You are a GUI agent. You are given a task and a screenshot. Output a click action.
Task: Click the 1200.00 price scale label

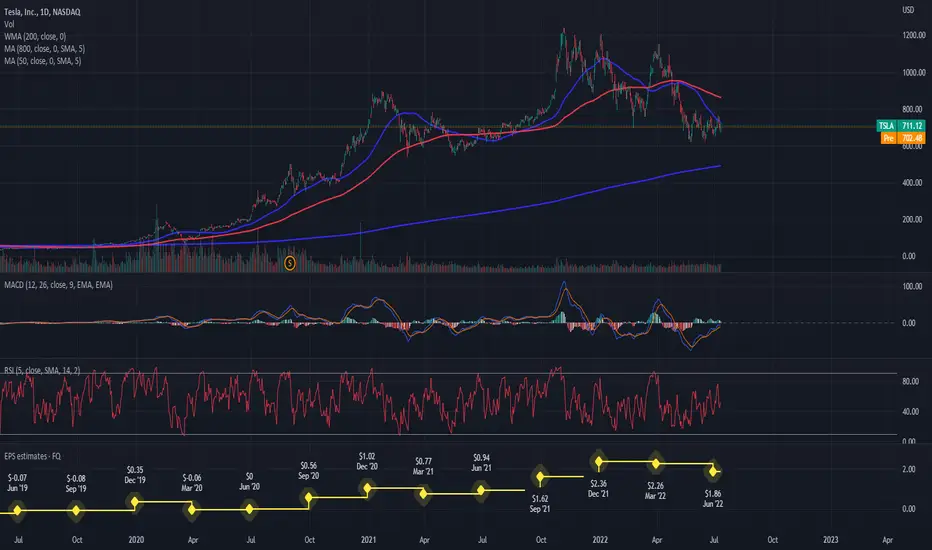913,36
